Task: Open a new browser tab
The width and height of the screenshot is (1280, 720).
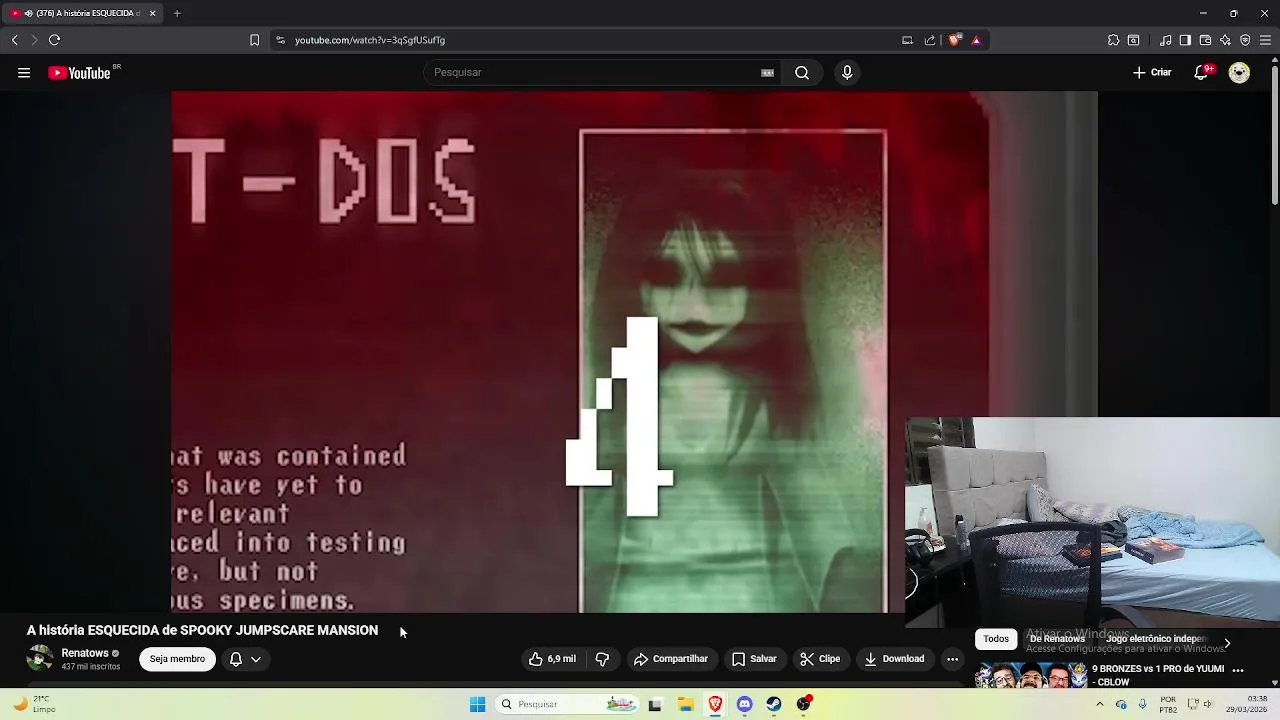Action: pyautogui.click(x=177, y=13)
